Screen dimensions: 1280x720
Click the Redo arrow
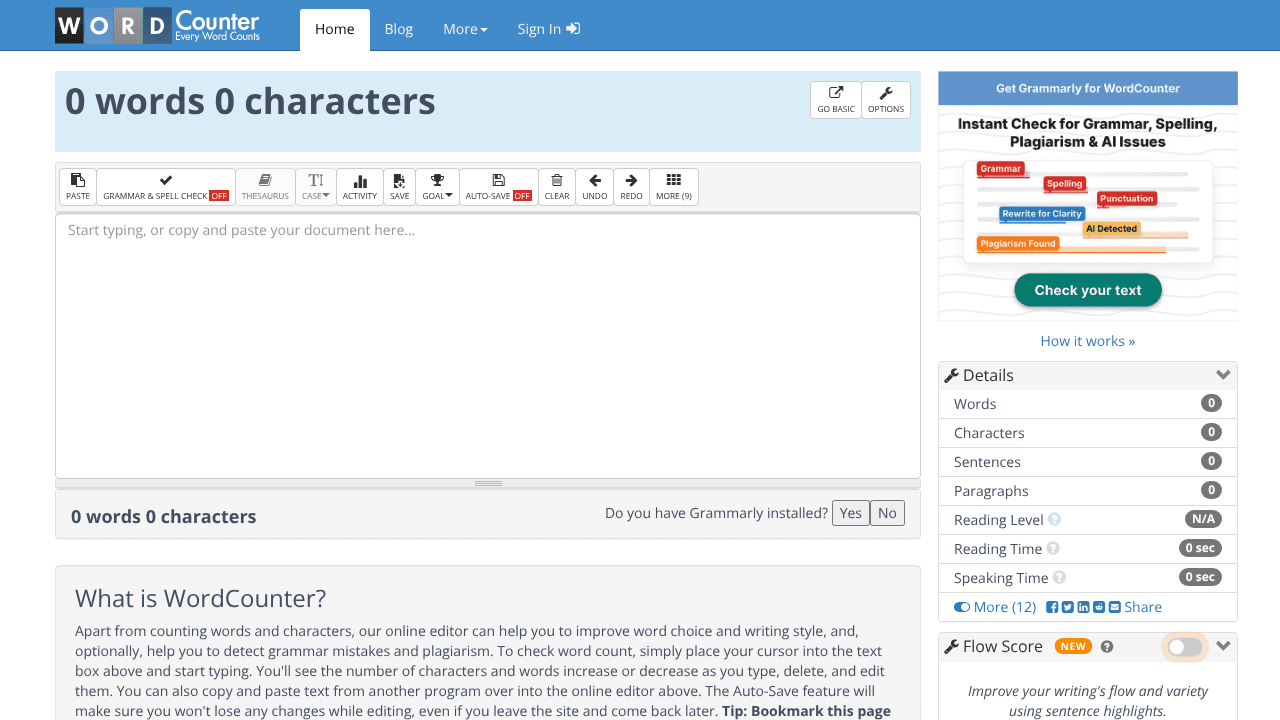(631, 187)
